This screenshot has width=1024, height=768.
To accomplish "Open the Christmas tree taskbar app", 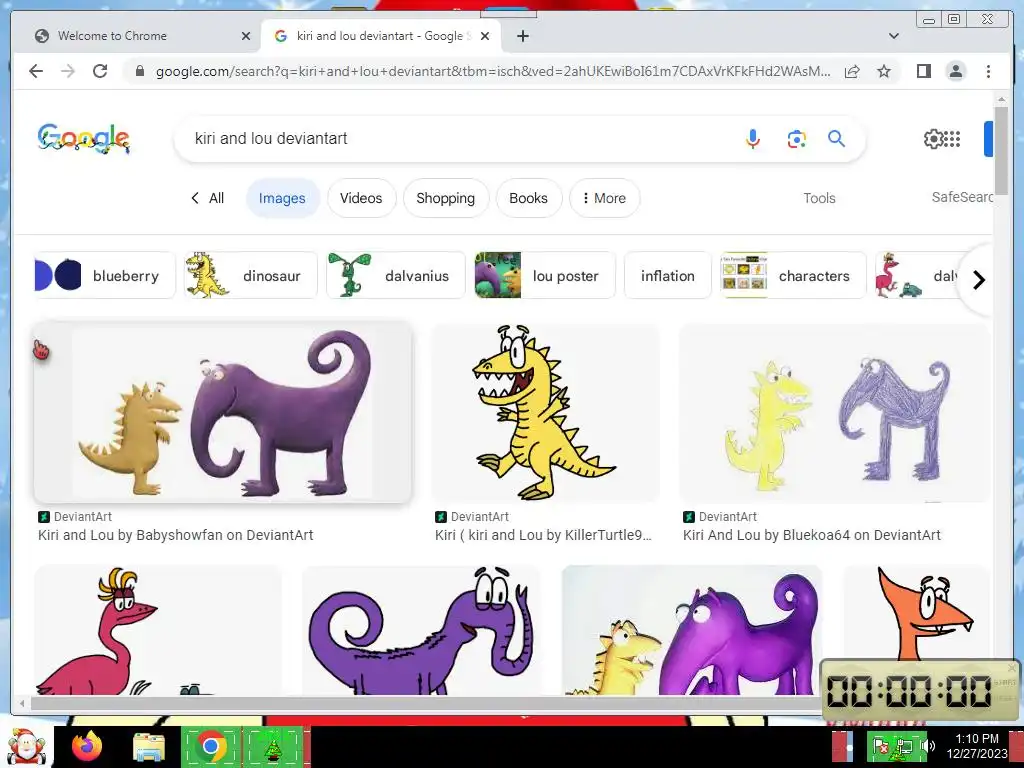I will (x=272, y=746).
